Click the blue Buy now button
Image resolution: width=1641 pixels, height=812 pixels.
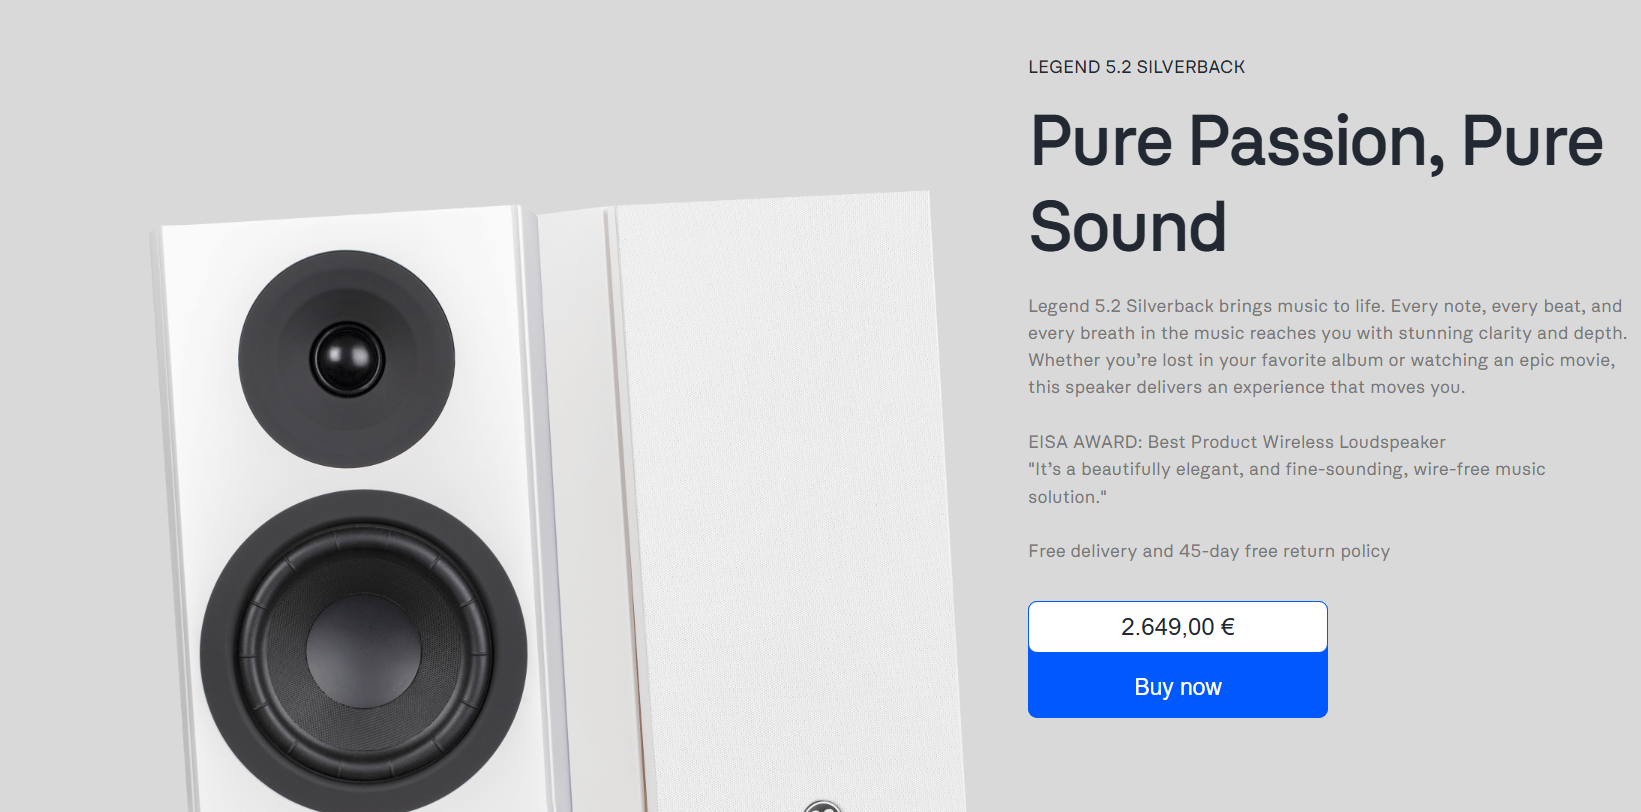[x=1177, y=686]
